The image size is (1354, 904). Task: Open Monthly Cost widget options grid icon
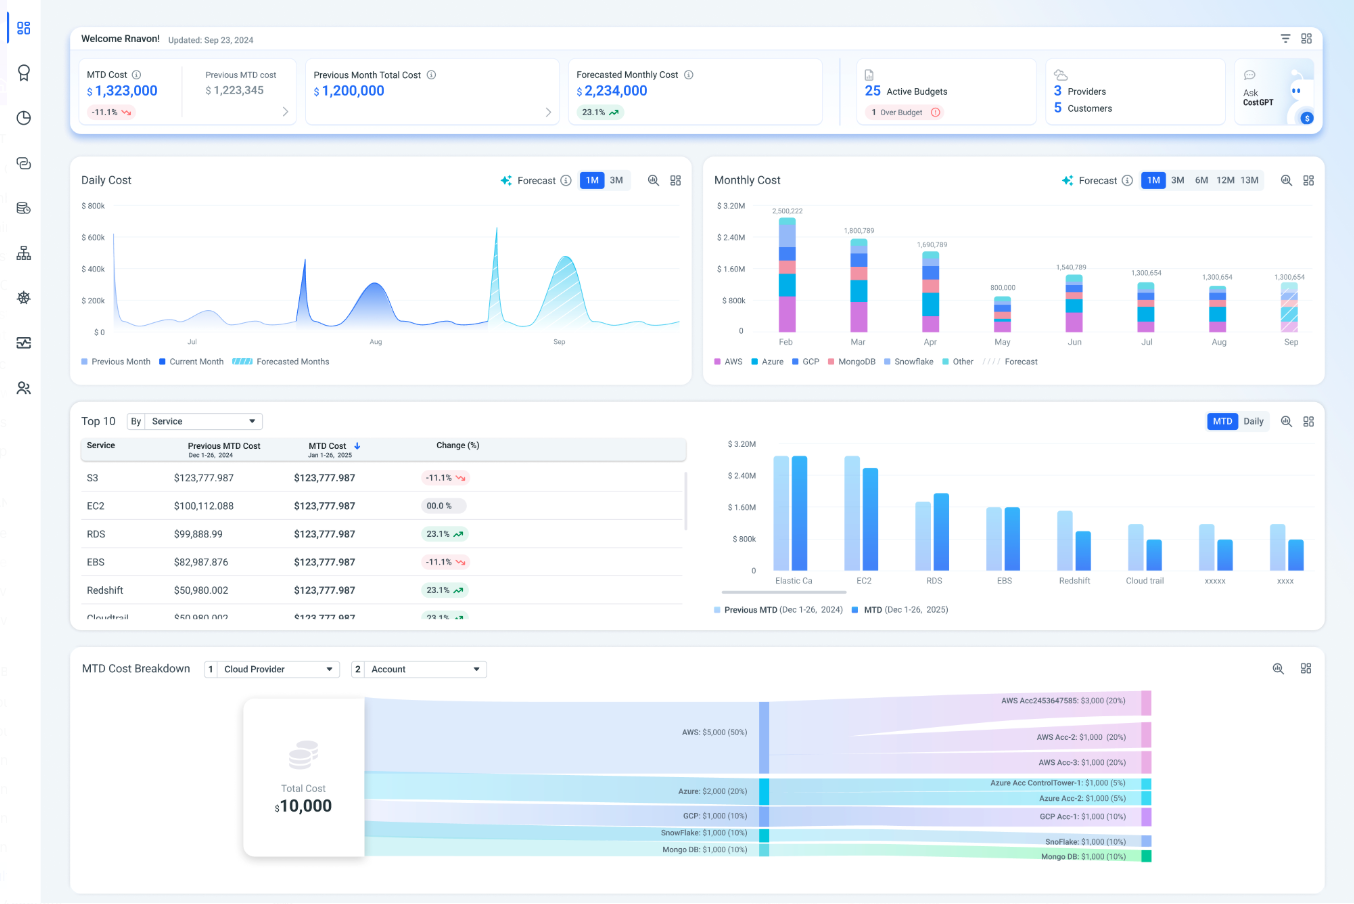tap(1309, 180)
